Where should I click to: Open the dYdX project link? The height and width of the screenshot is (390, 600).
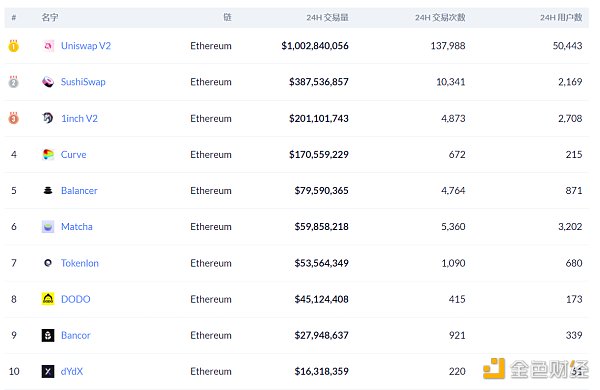tap(72, 371)
